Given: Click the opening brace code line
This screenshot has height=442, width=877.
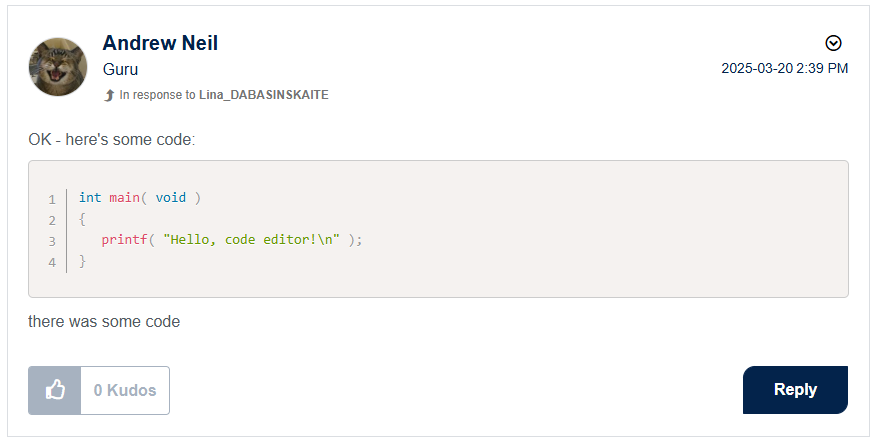Looking at the screenshot, I should 83,219.
